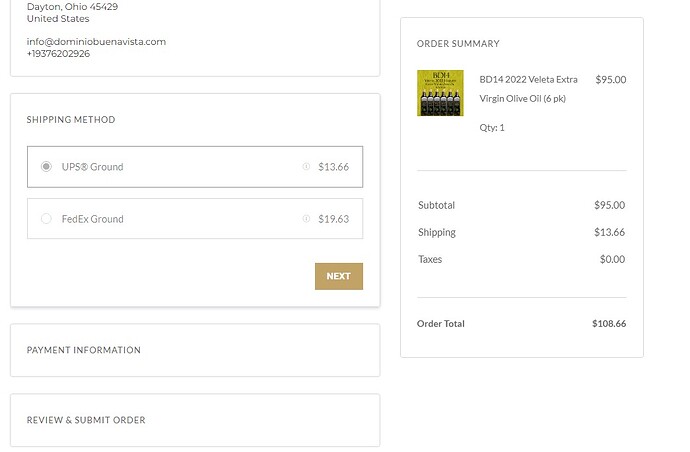This screenshot has height=452, width=690.
Task: Click the Shipping Method heading
Action: coord(71,120)
